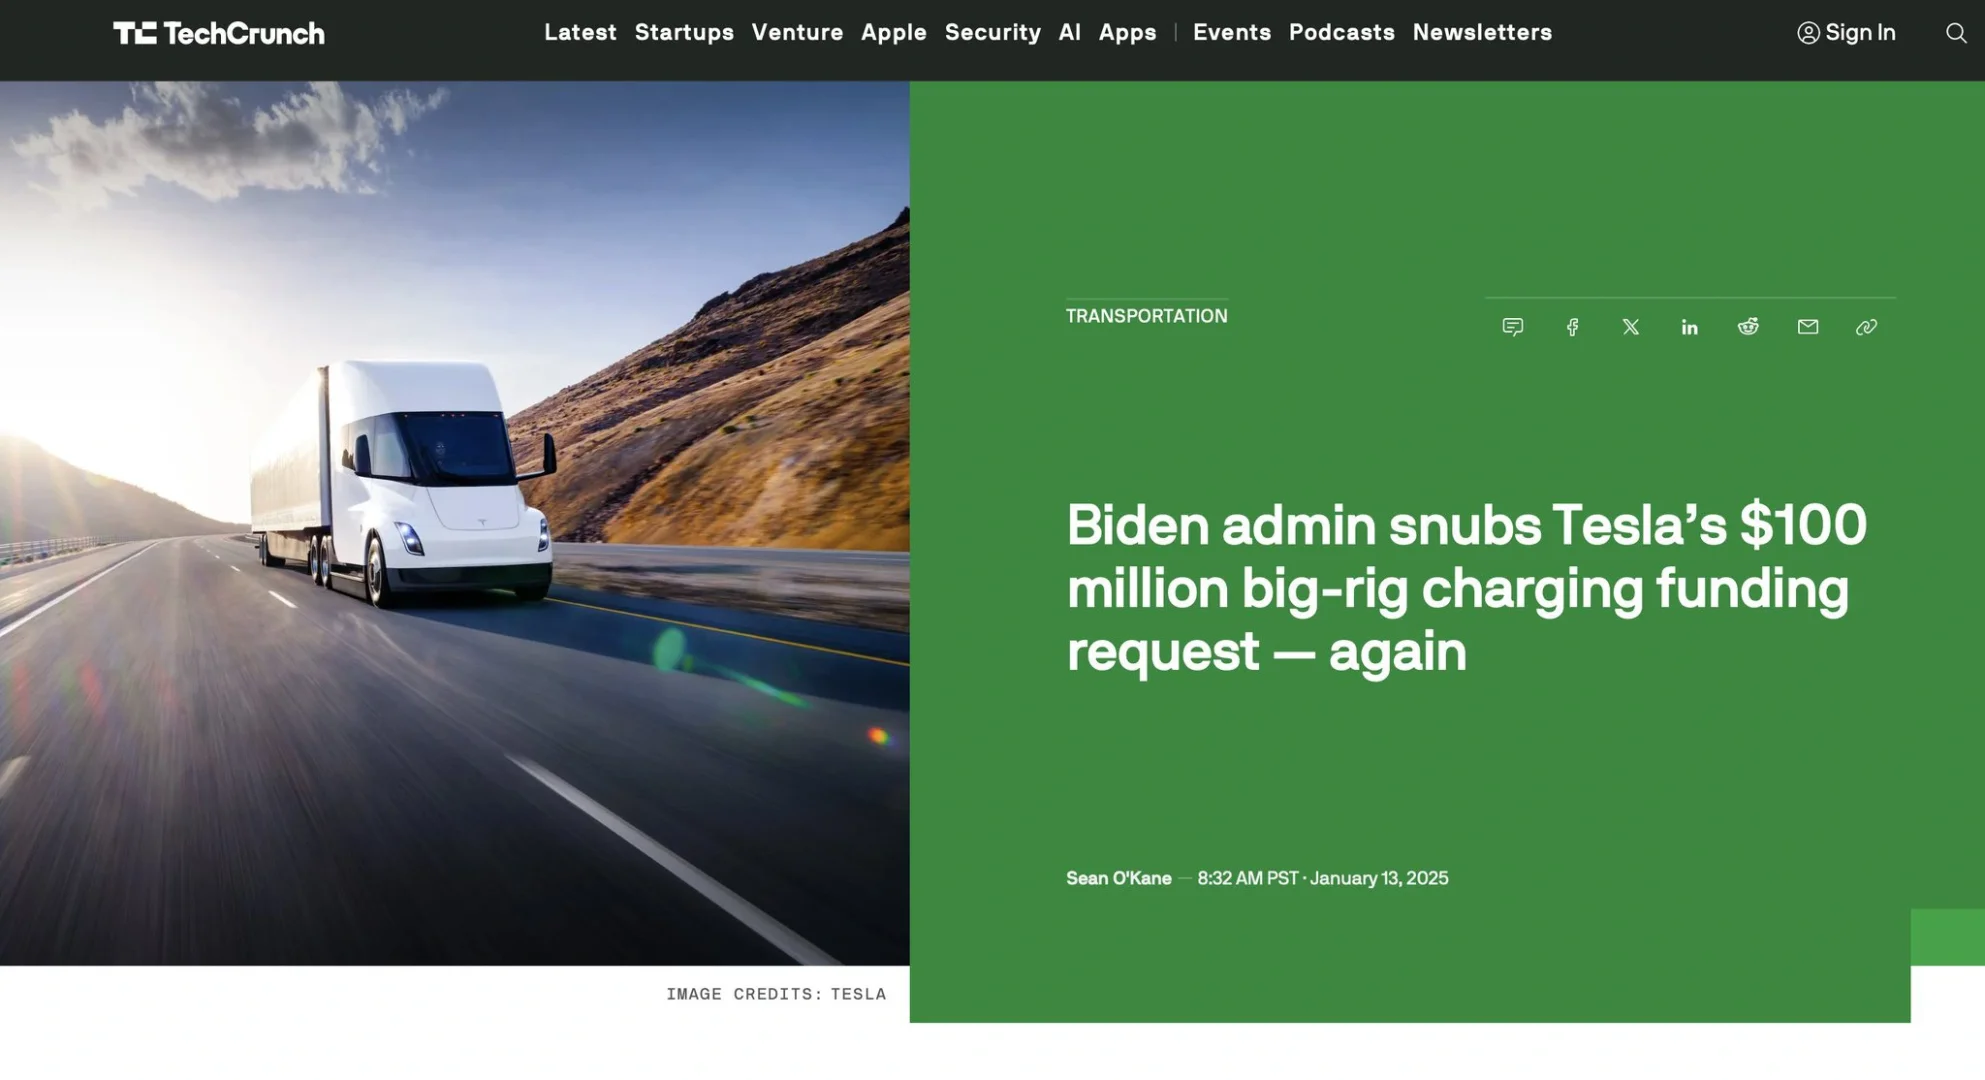
Task: Share article via Facebook icon
Action: 1572,327
